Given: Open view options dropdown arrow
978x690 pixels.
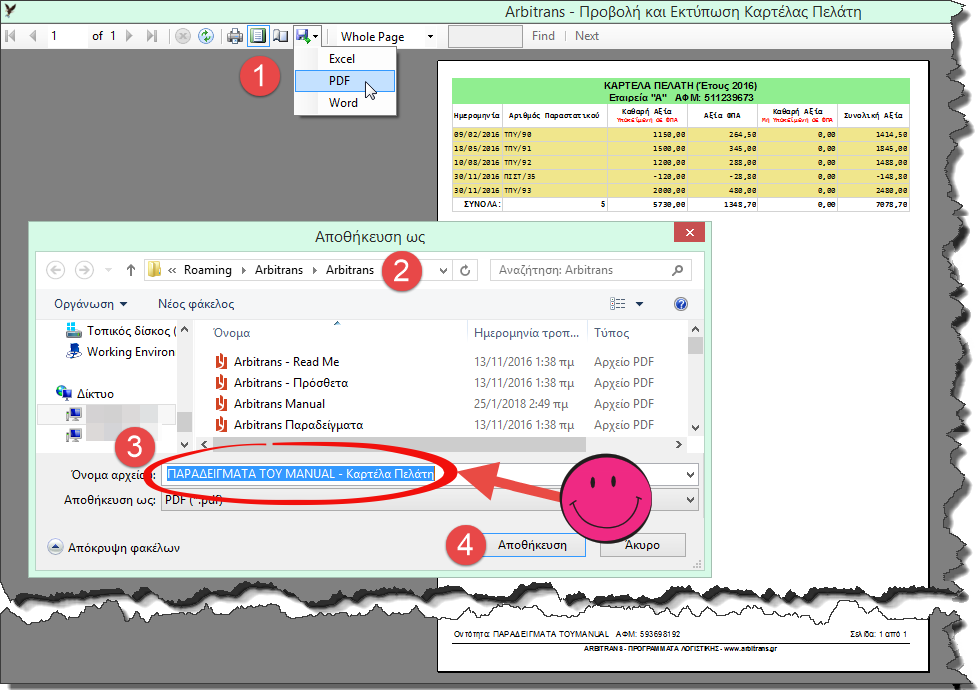Looking at the screenshot, I should (639, 304).
